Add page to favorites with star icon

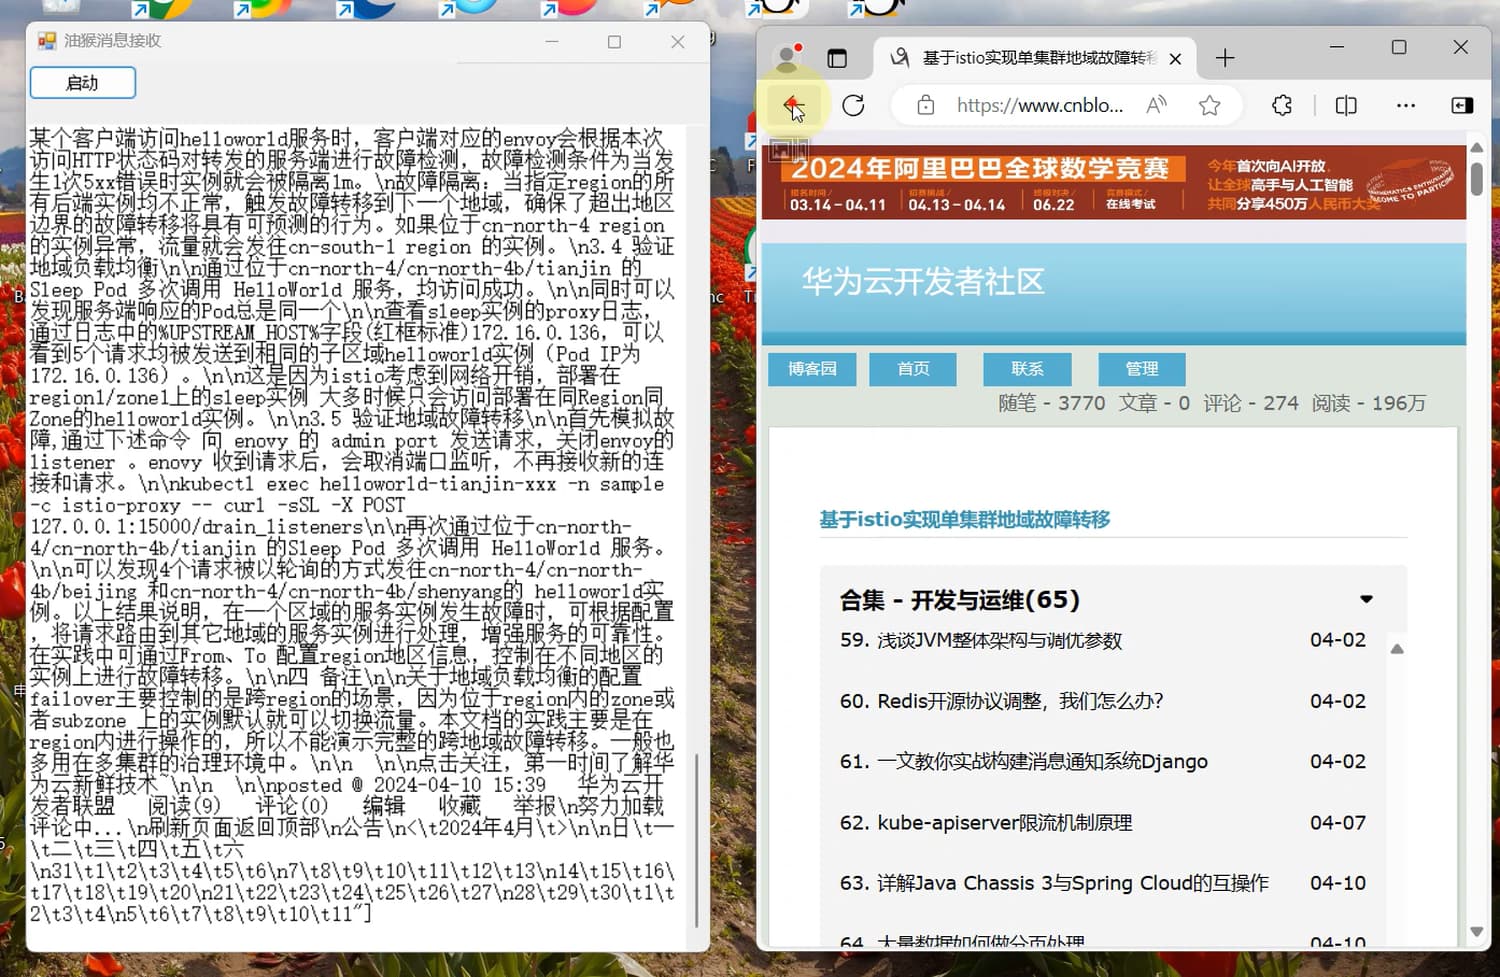1209,105
